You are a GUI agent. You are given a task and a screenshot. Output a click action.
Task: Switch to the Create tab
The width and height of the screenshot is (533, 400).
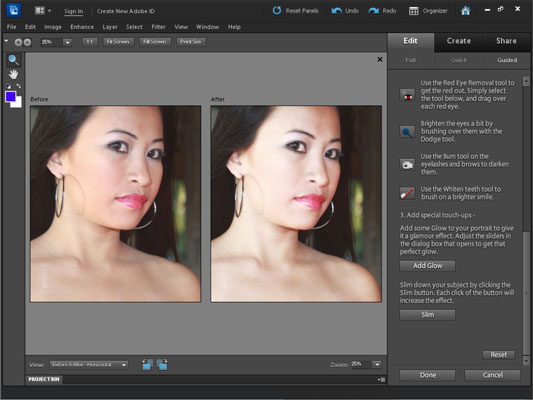459,41
